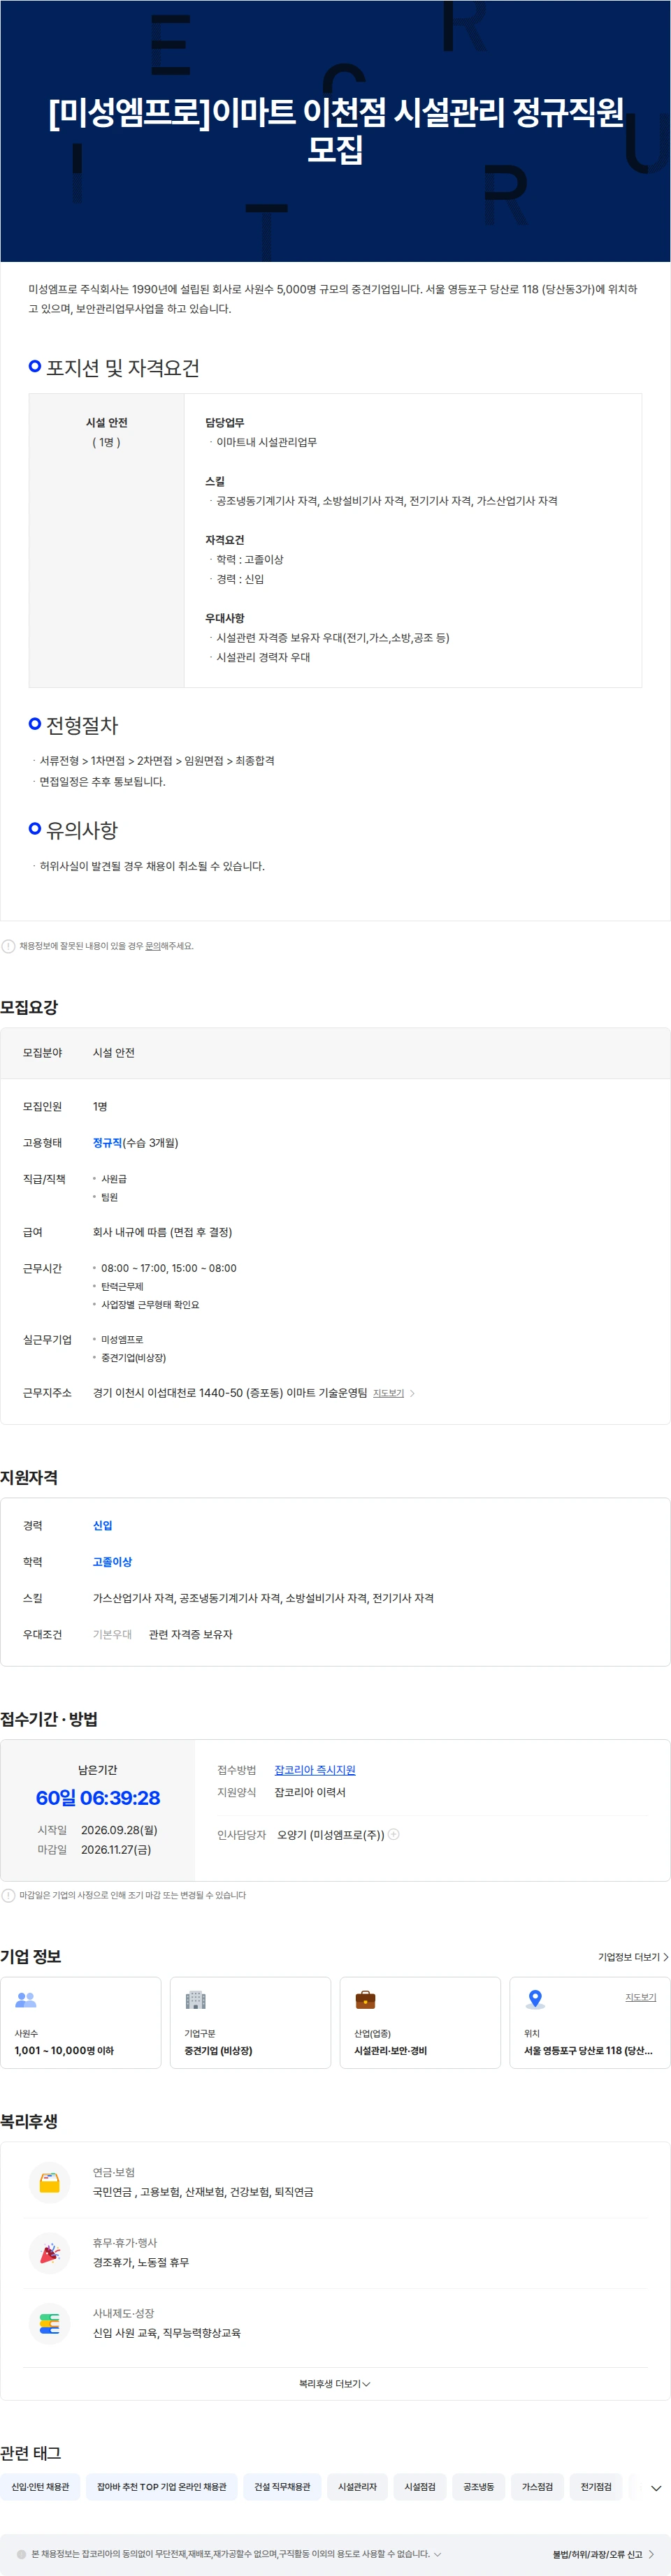Click the 마감일 2026.11.27(금) date
The width and height of the screenshot is (671, 2576).
click(116, 1850)
